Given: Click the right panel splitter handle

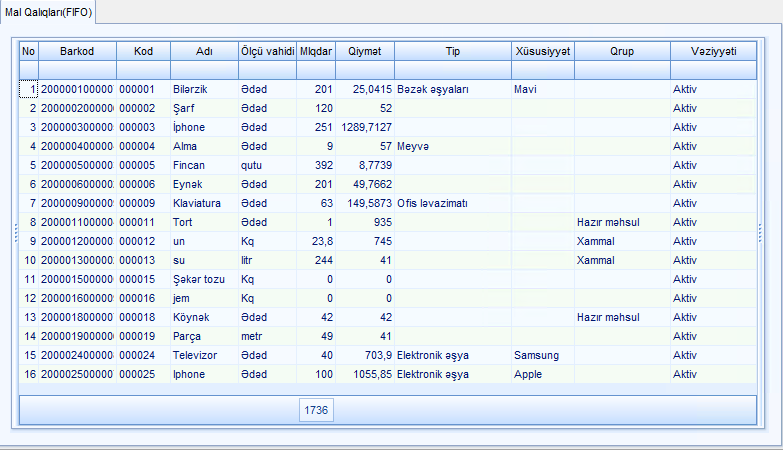Looking at the screenshot, I should pos(762,233).
